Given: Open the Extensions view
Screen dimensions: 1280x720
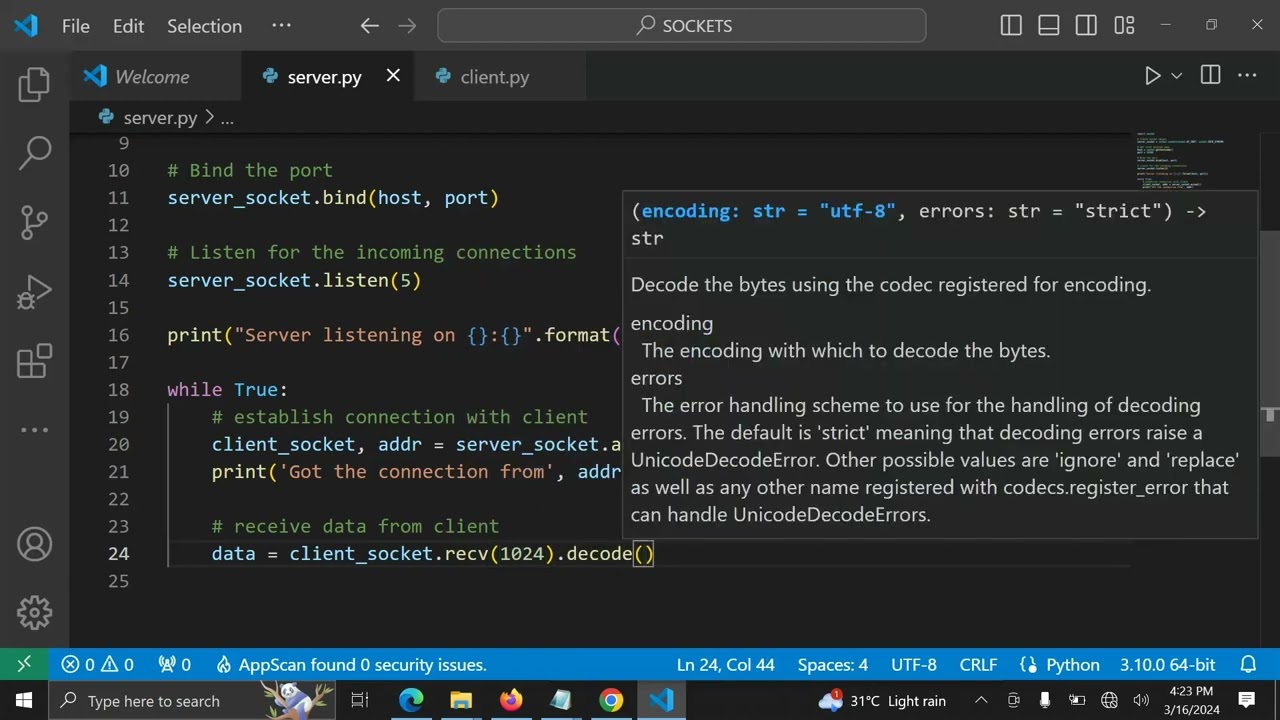Looking at the screenshot, I should (34, 361).
